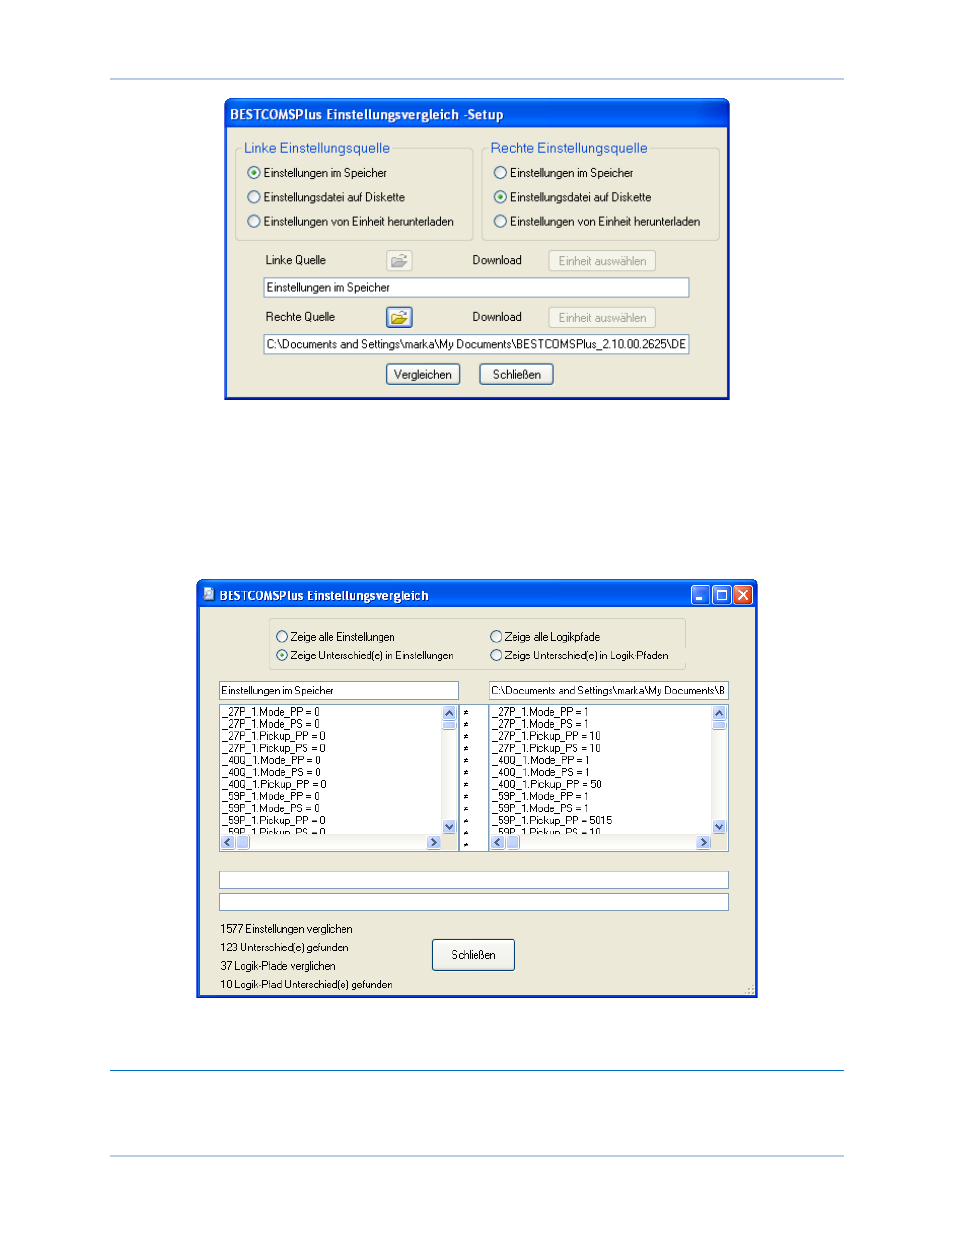954x1235 pixels.
Task: Click the Linke Quelle path field
Action: tap(476, 288)
